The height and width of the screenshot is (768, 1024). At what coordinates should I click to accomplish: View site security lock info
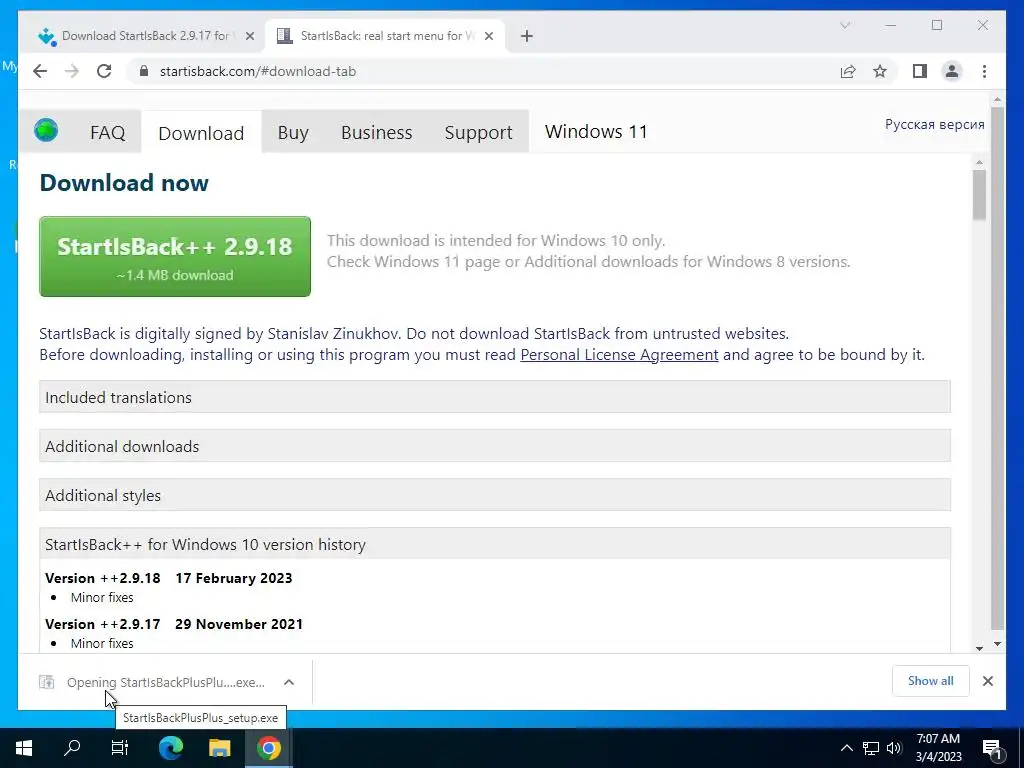point(144,71)
